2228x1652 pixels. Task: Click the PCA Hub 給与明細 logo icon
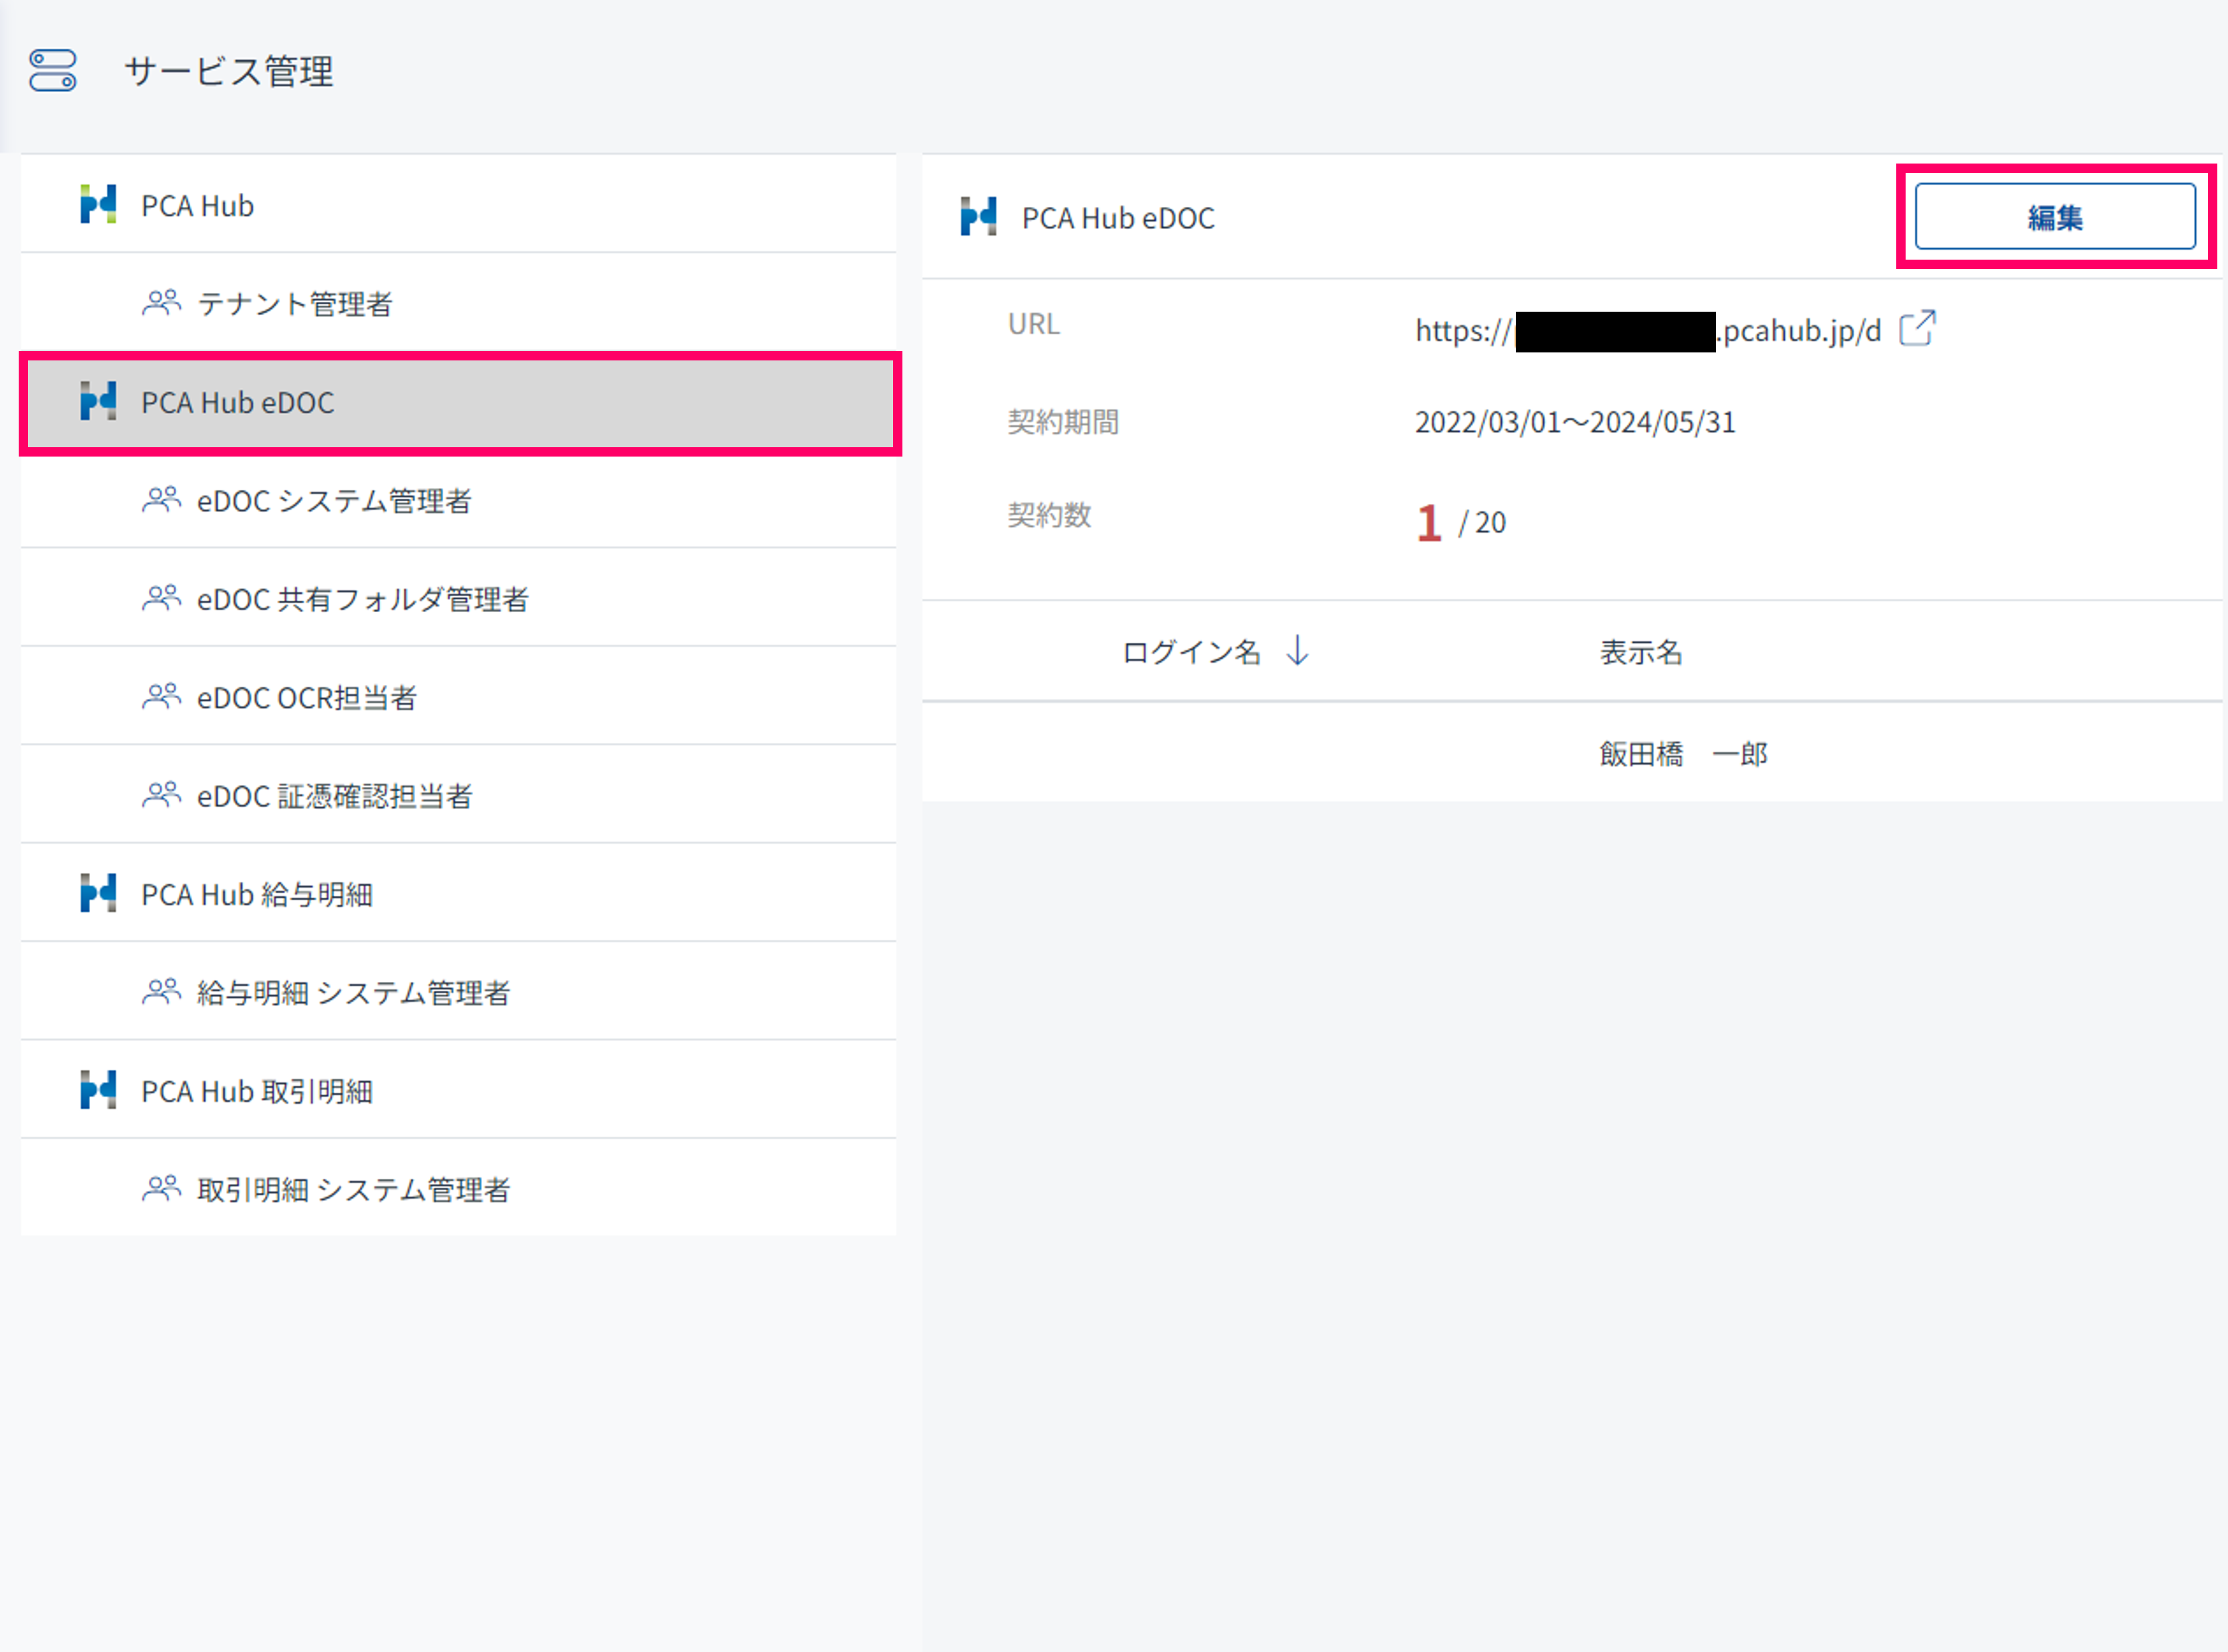click(98, 893)
